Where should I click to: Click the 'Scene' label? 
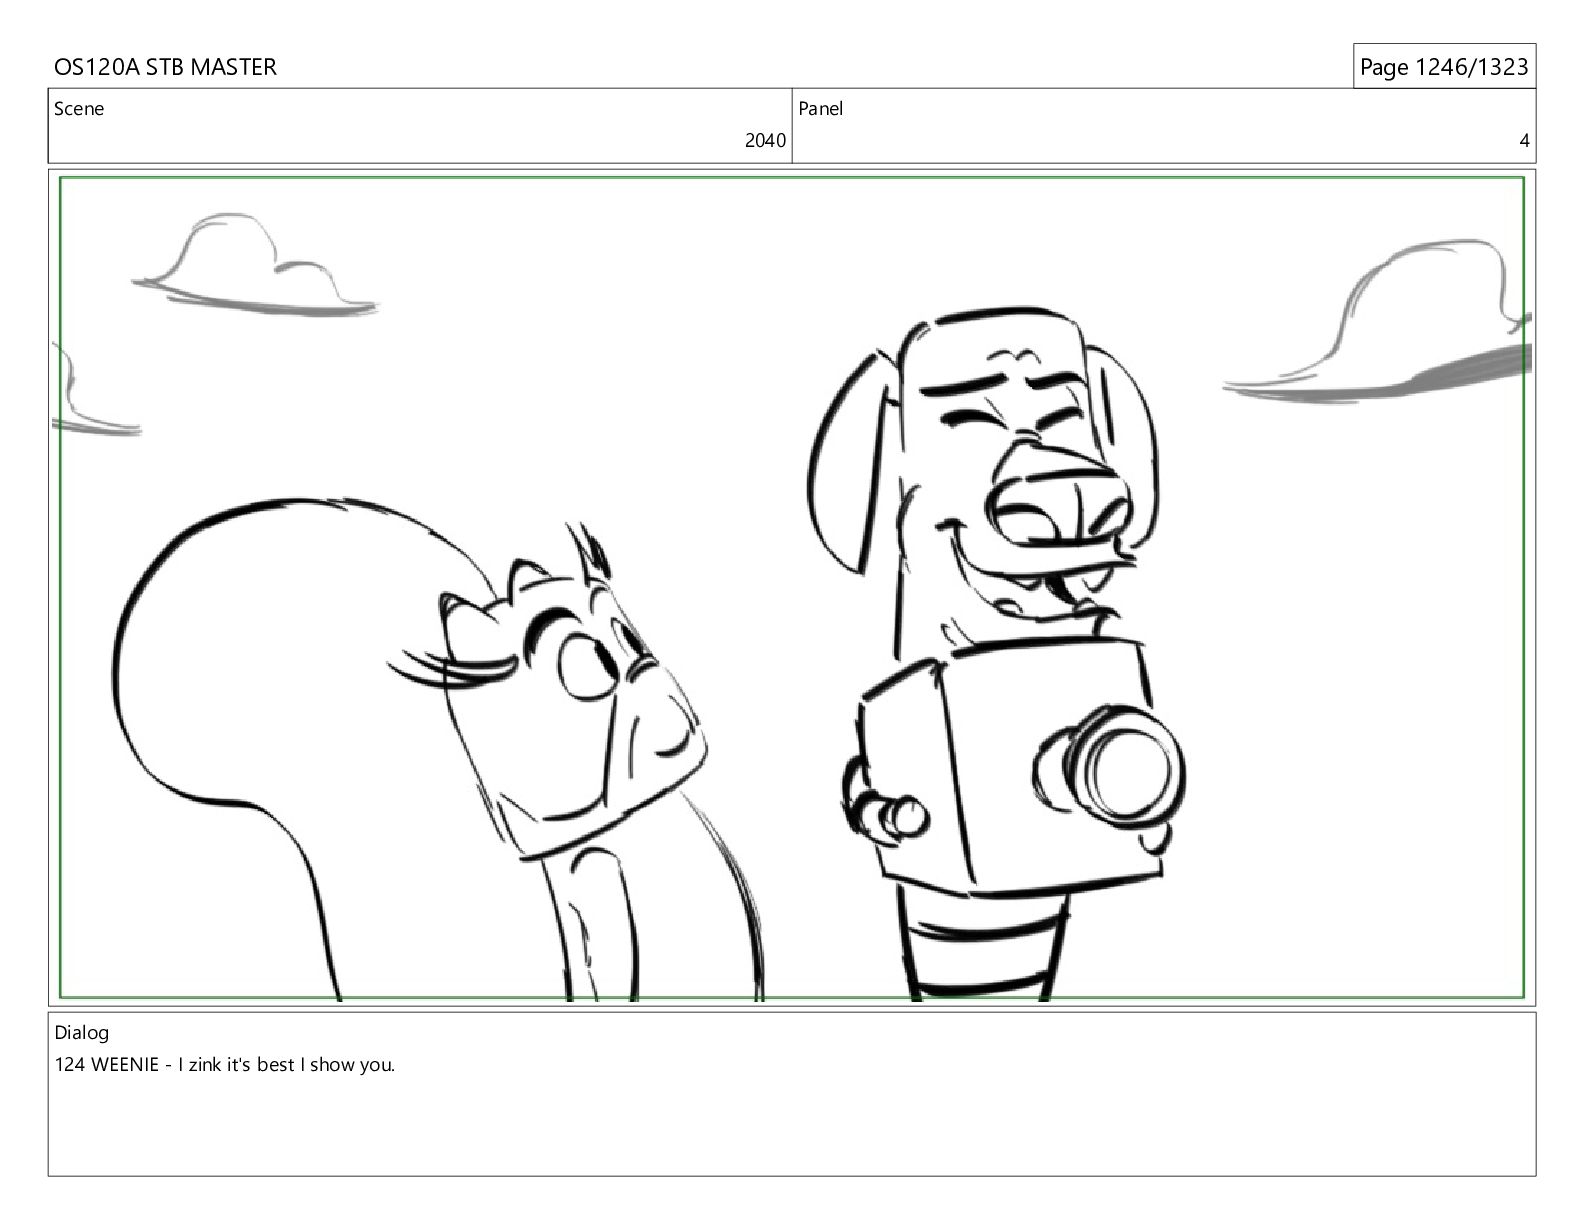click(x=79, y=109)
